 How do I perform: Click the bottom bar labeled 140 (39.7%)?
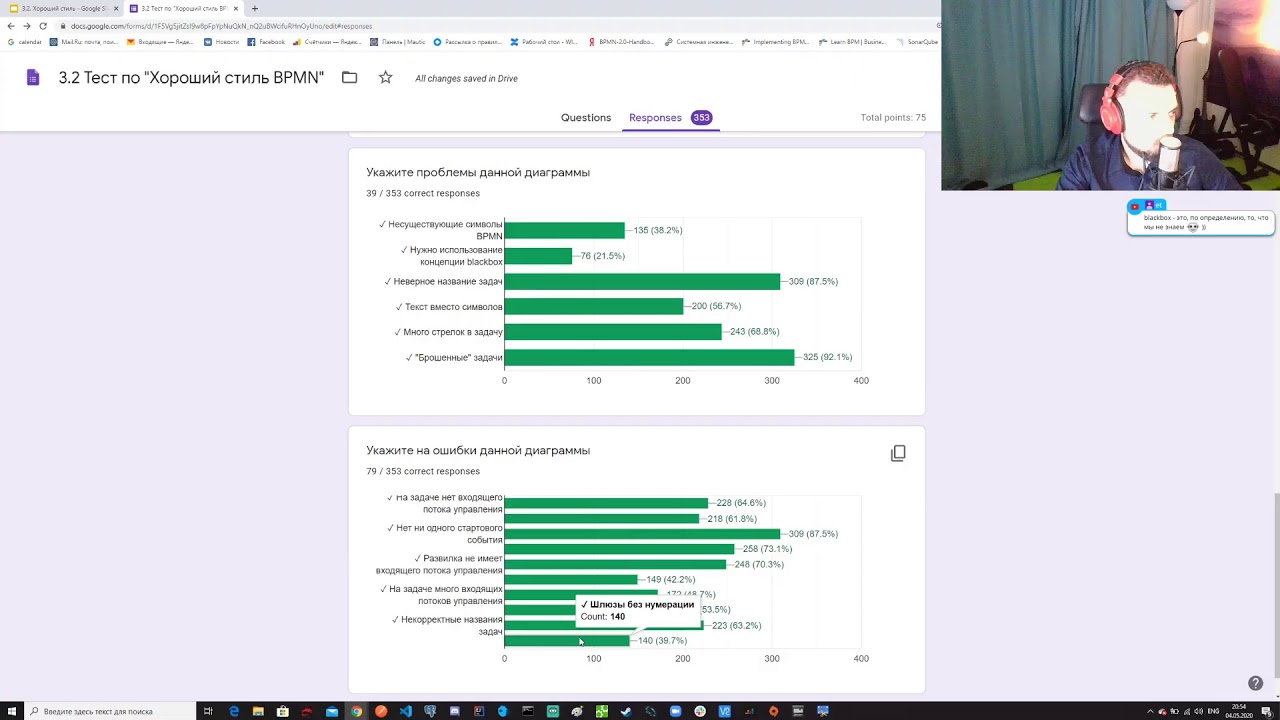point(567,641)
